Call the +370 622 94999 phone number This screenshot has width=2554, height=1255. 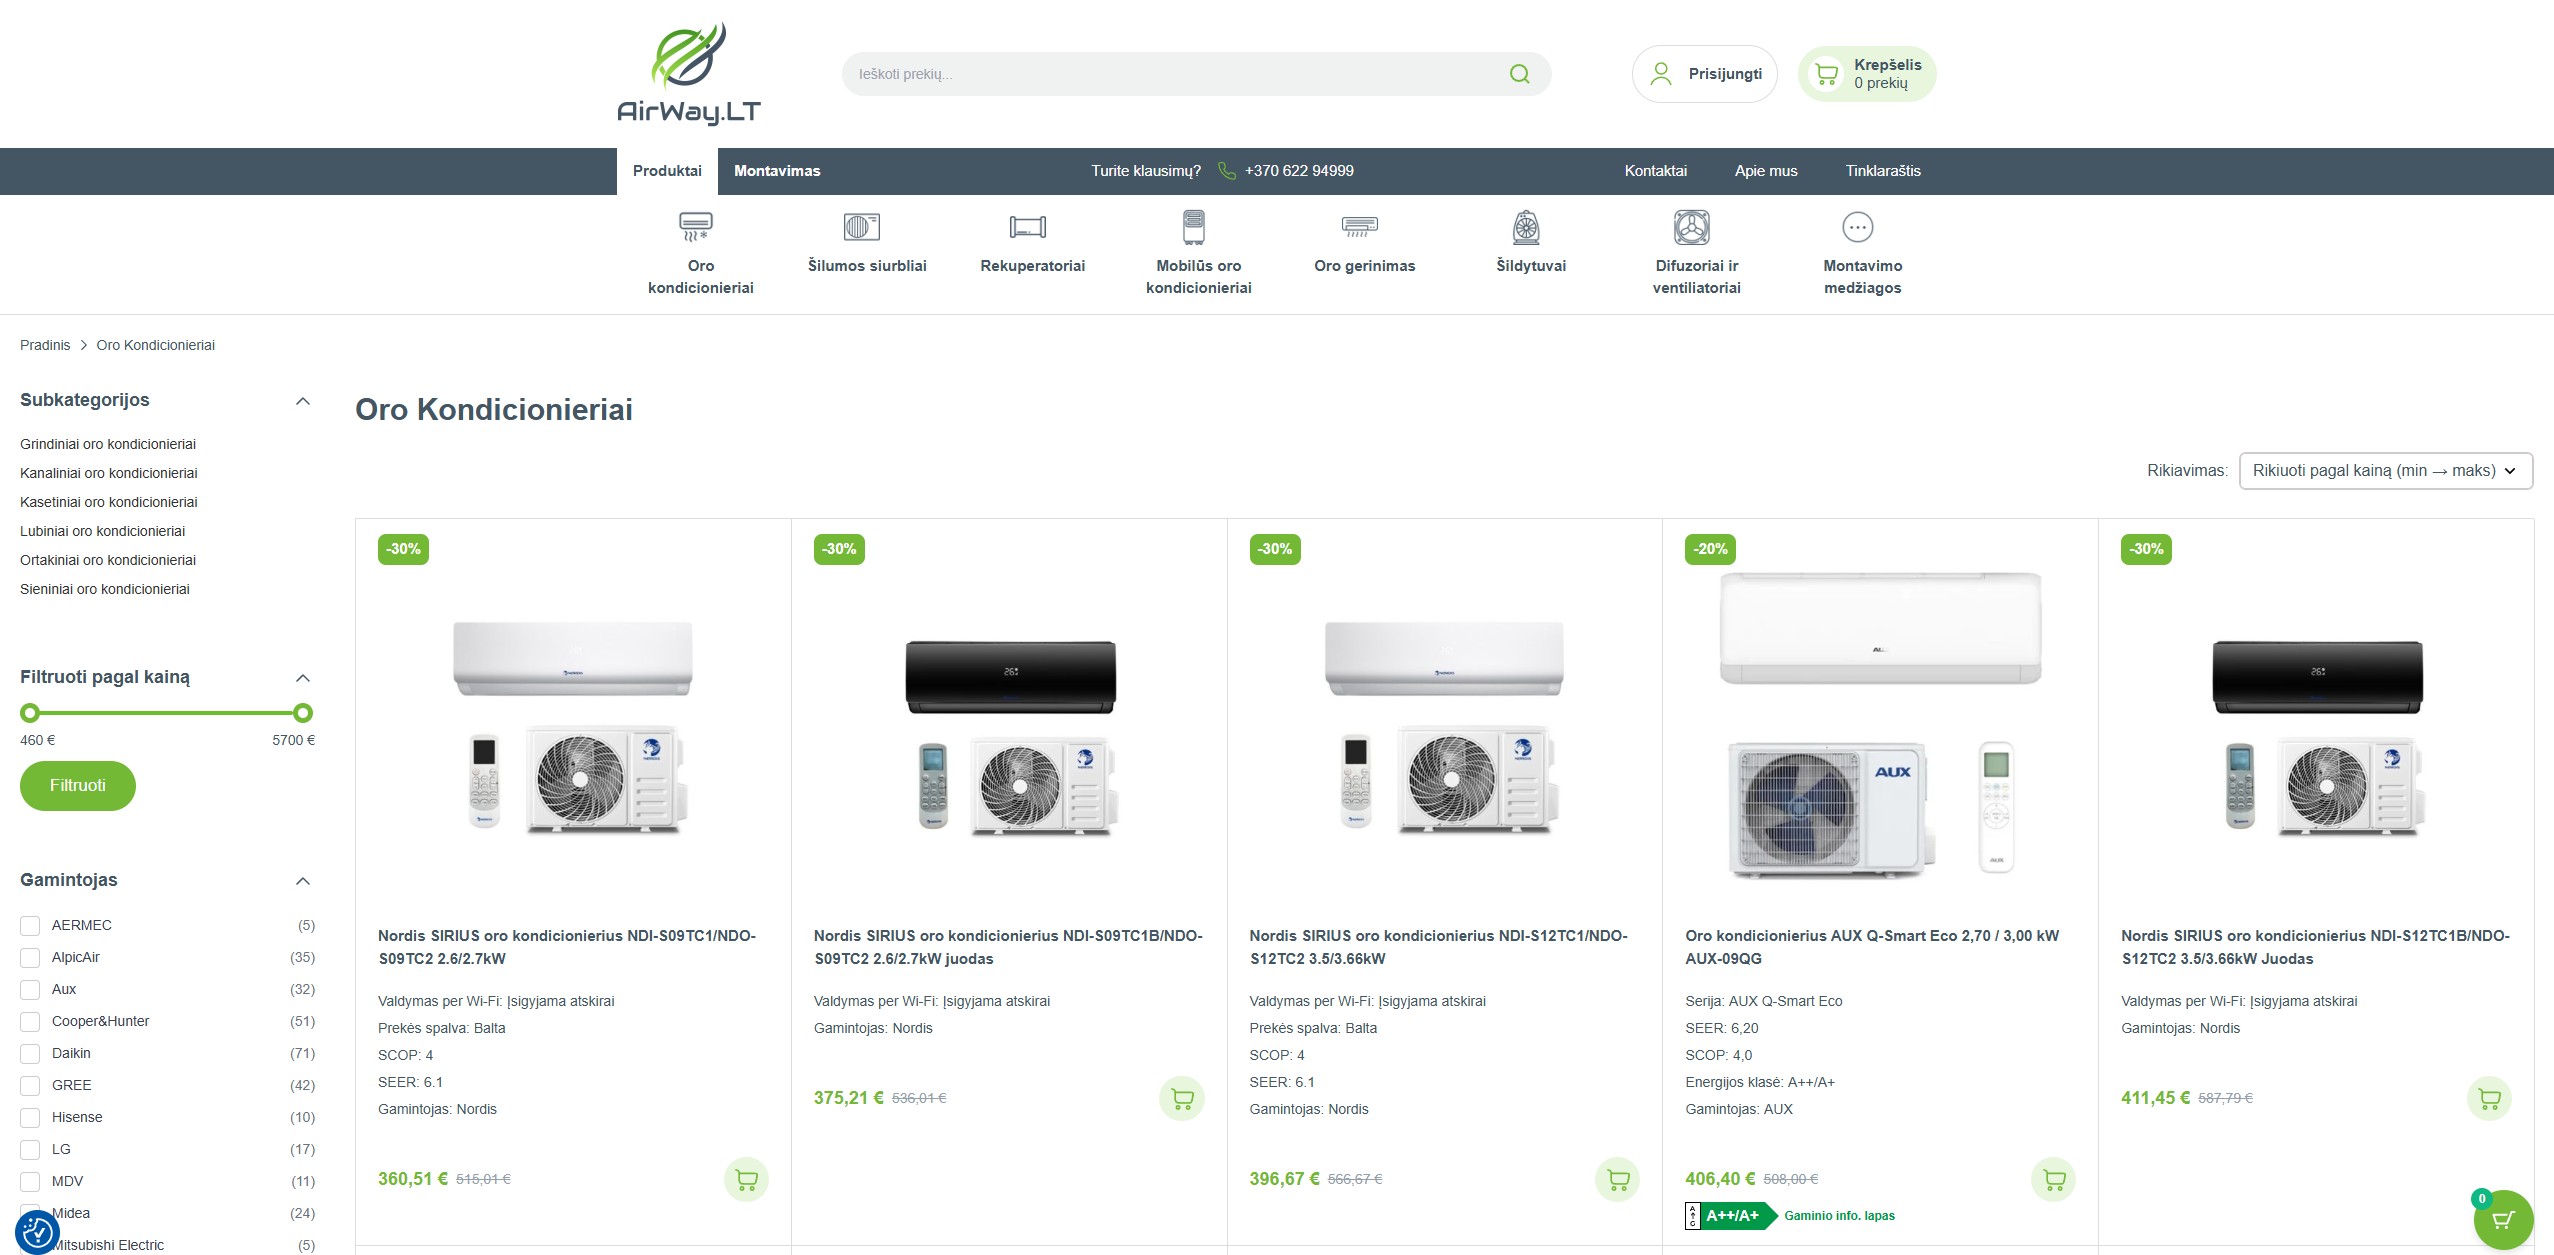click(x=1299, y=171)
